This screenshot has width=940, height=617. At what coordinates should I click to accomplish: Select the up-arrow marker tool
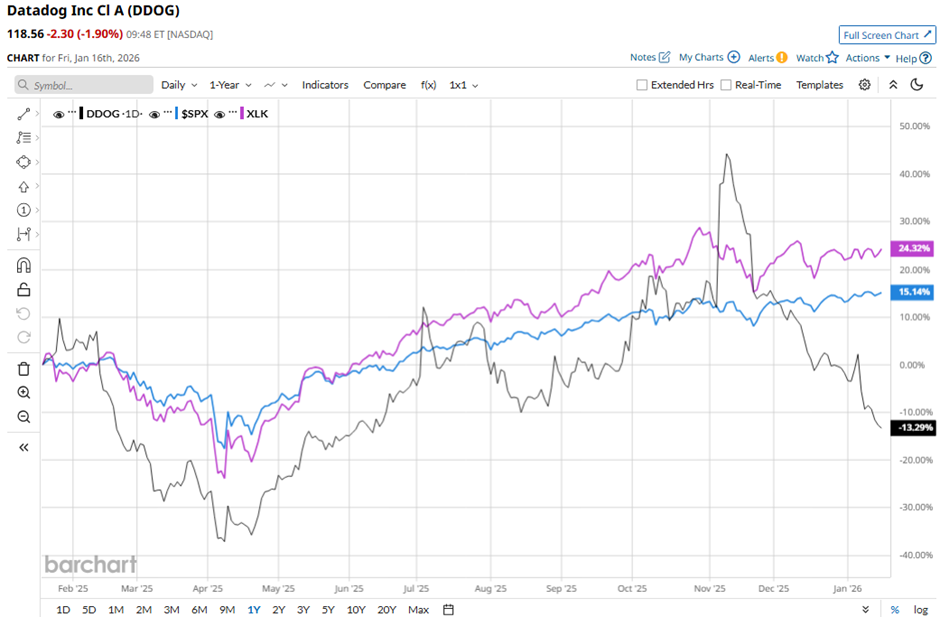pyautogui.click(x=23, y=186)
